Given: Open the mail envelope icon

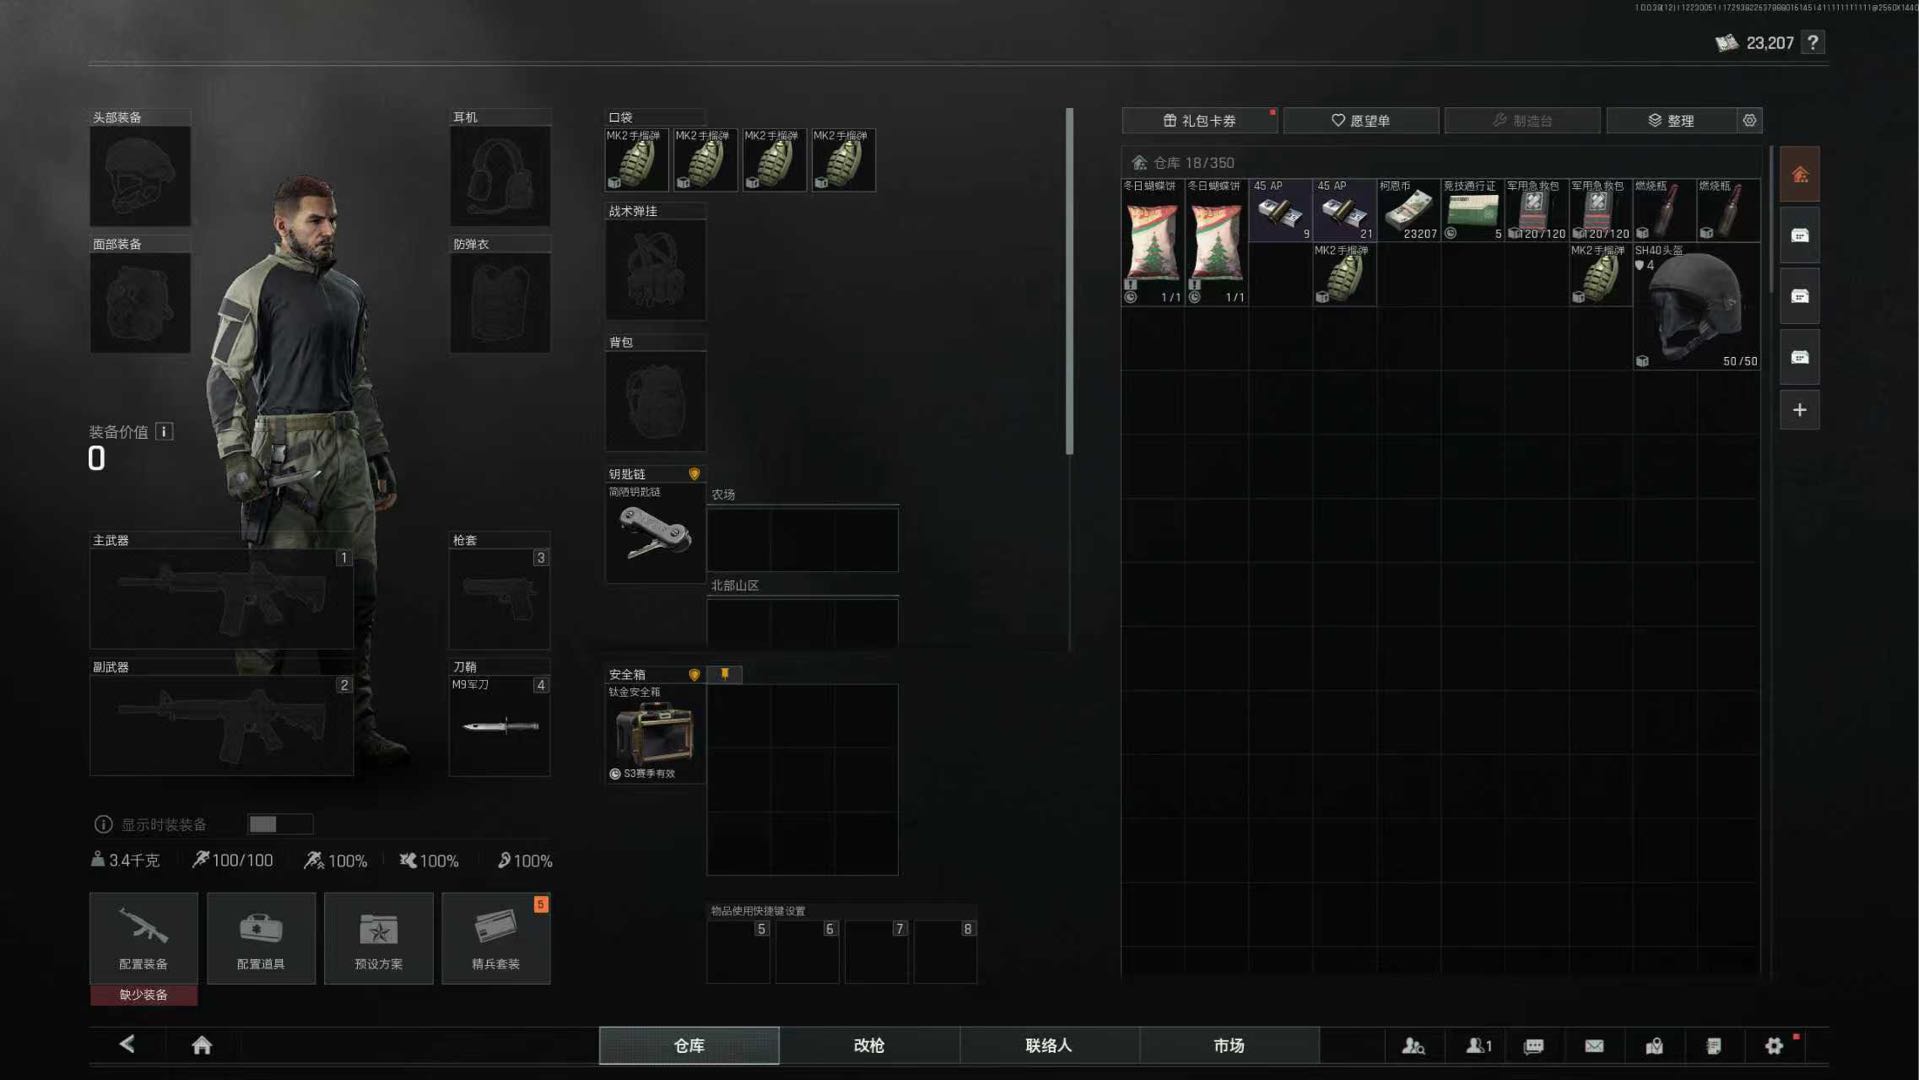Looking at the screenshot, I should point(1594,1046).
